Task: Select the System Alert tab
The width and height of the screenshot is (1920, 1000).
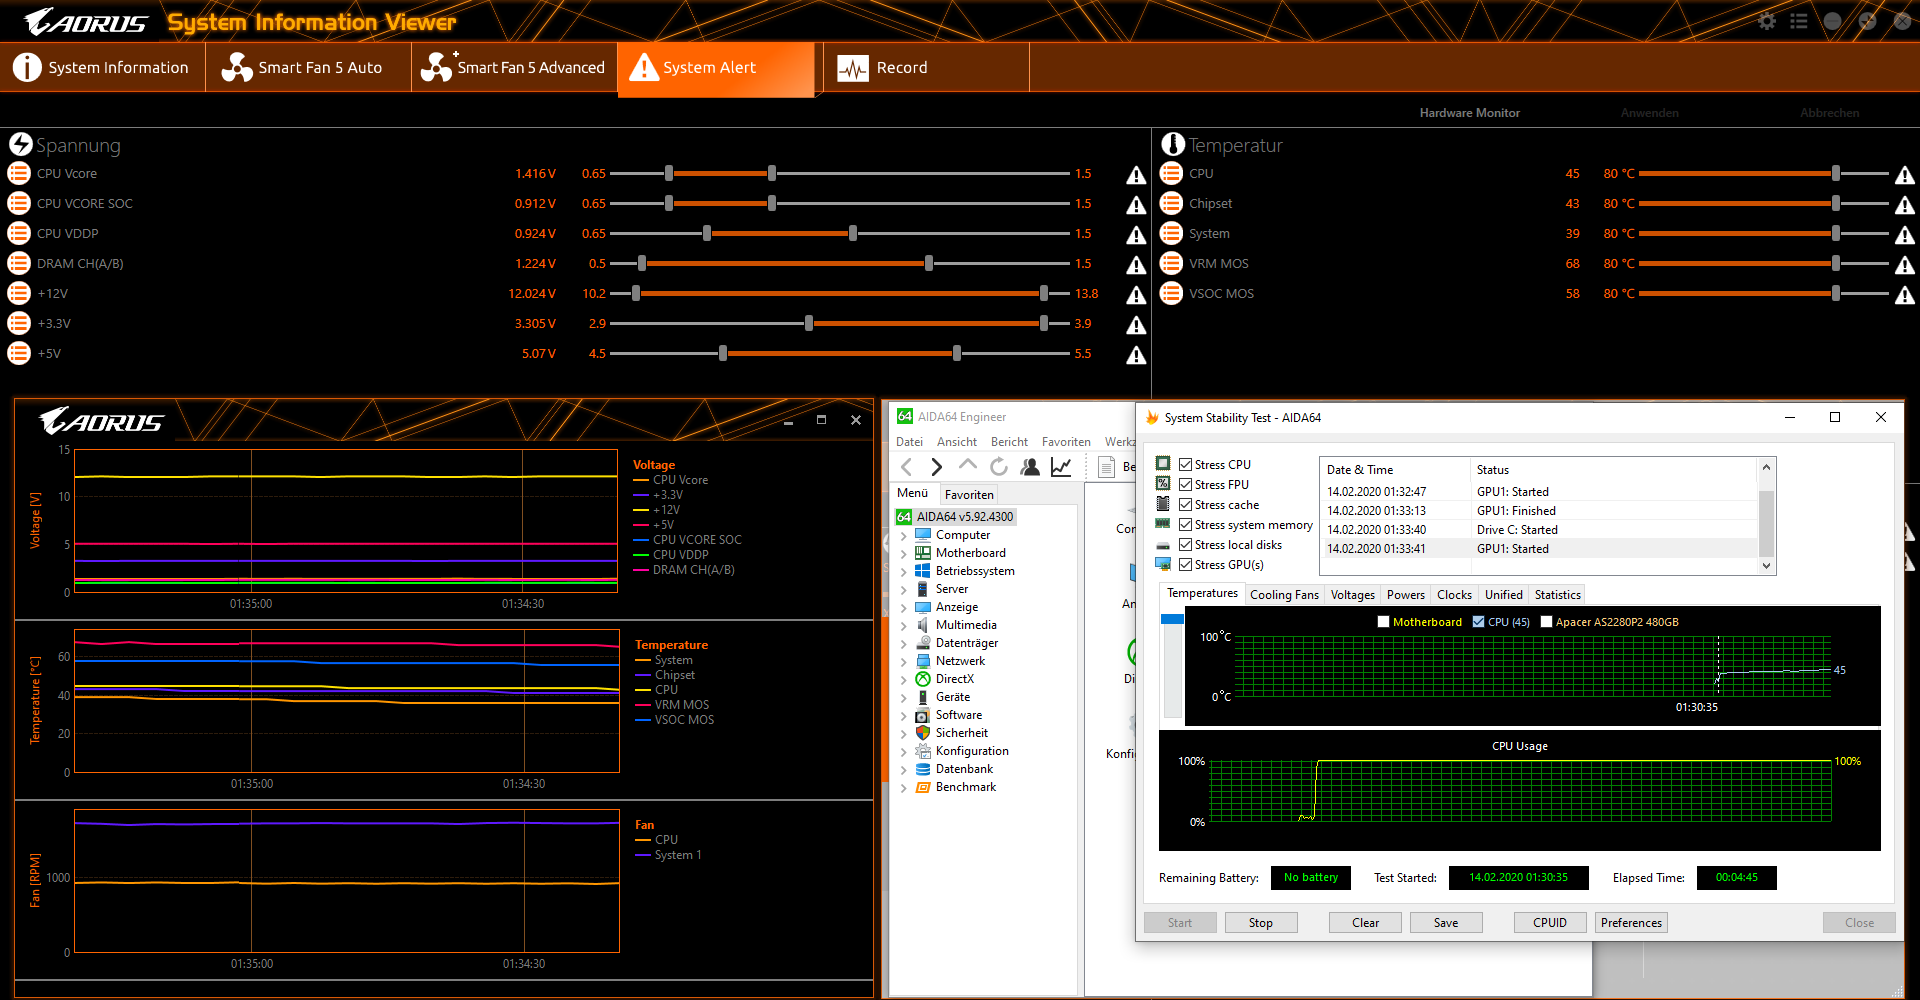Action: click(x=716, y=68)
